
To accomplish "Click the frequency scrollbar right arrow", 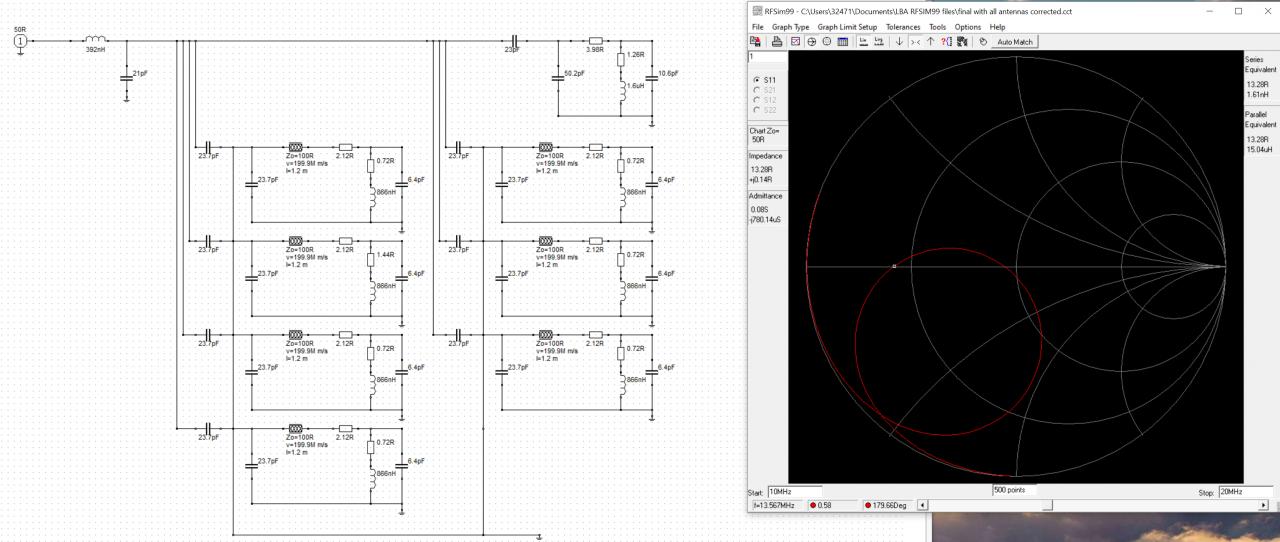I will [x=1263, y=505].
